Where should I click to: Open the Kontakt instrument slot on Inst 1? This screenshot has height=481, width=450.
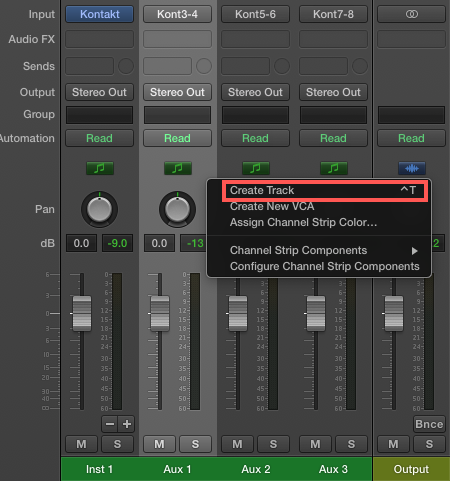pyautogui.click(x=100, y=14)
